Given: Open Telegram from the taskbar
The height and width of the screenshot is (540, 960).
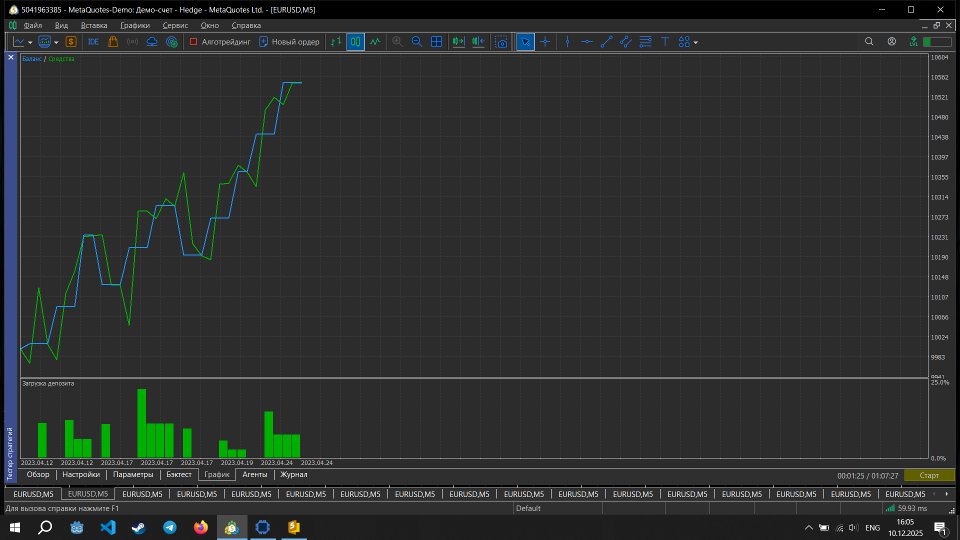Looking at the screenshot, I should pyautogui.click(x=170, y=527).
